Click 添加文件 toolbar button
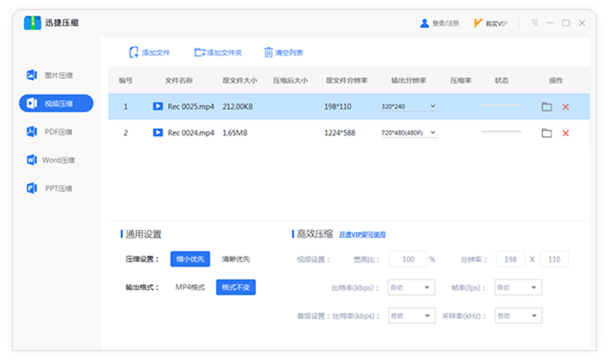 tap(149, 52)
